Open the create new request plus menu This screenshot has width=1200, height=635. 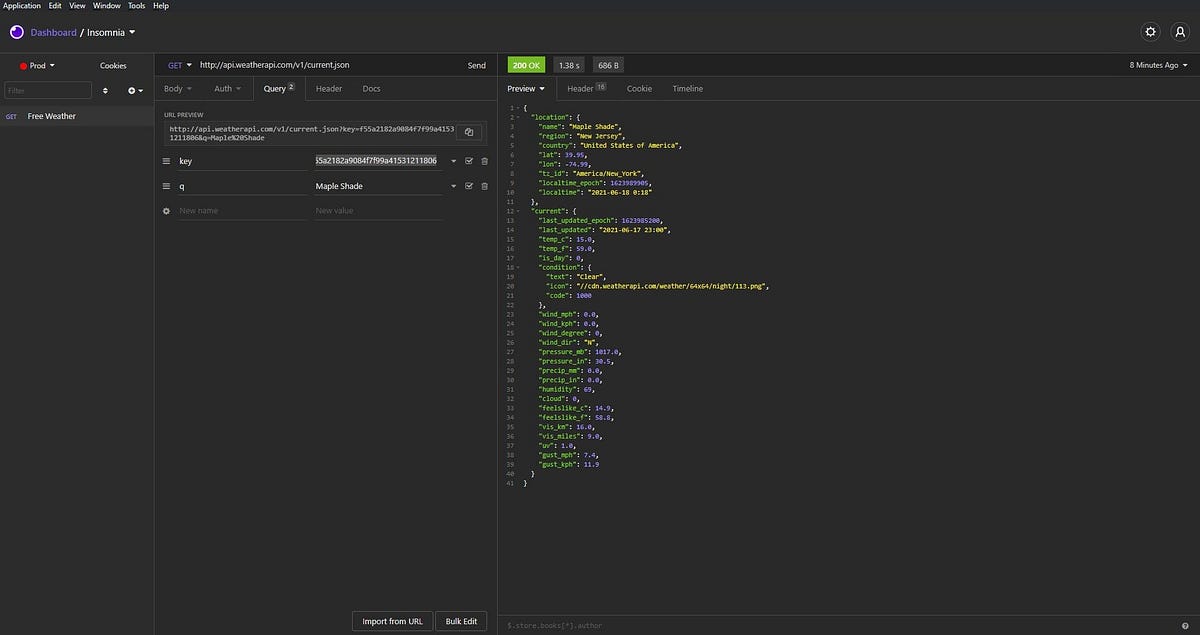(135, 90)
